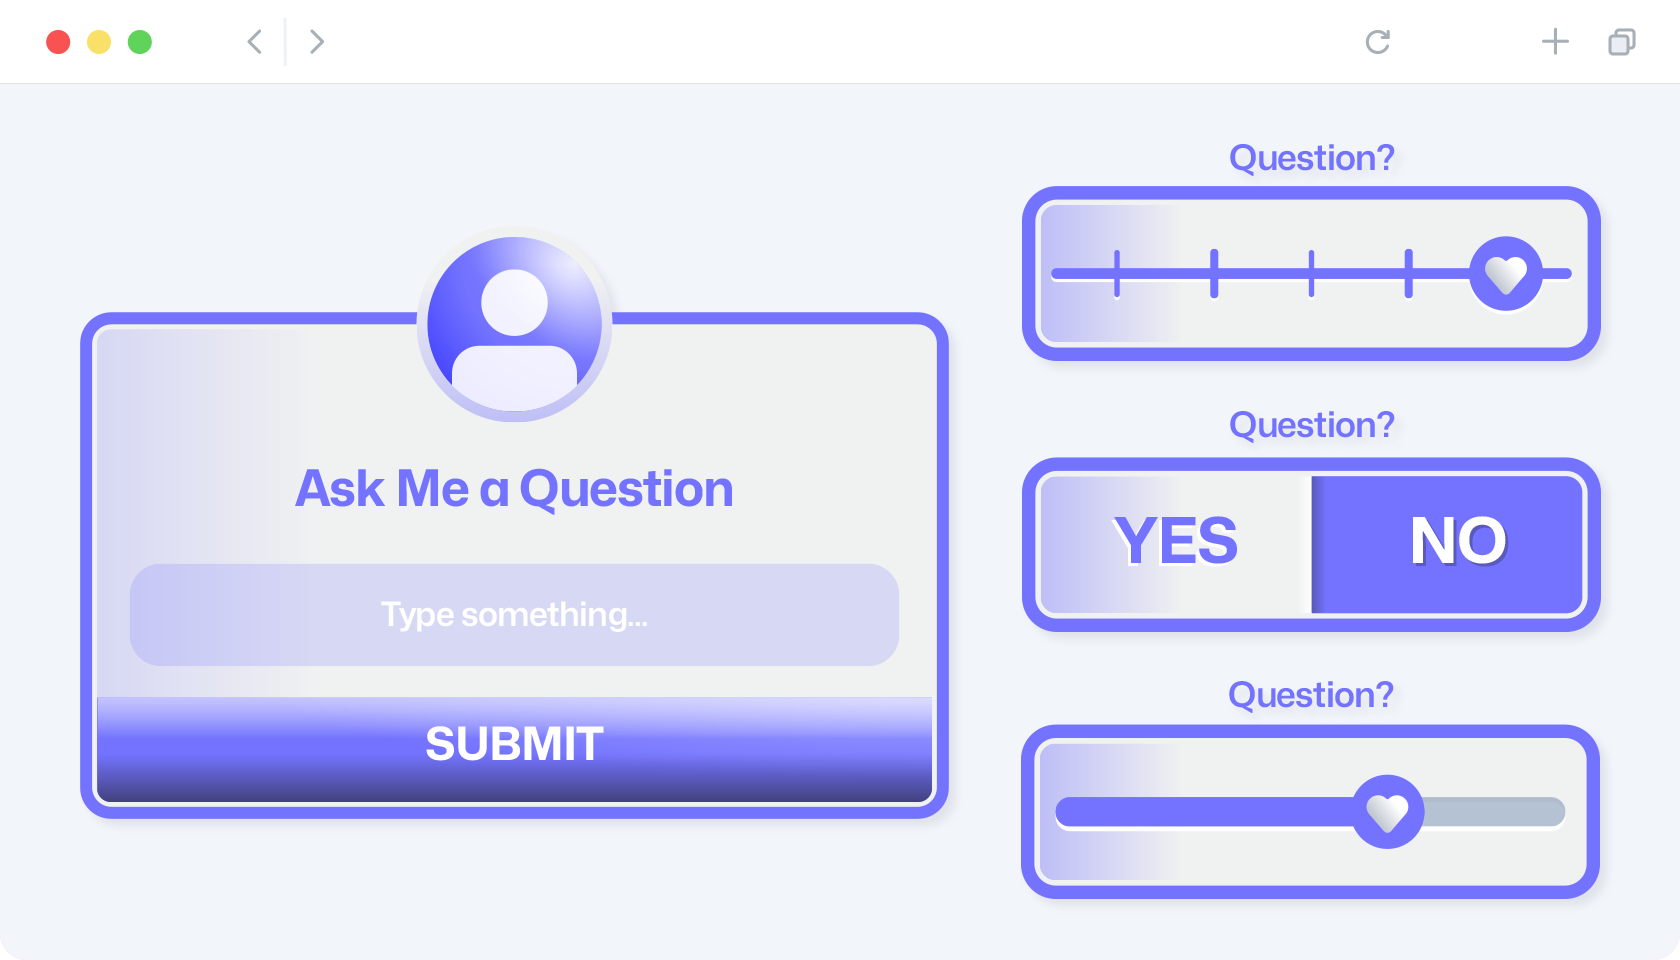Click the browser back arrow
This screenshot has height=960, width=1680.
tap(255, 41)
